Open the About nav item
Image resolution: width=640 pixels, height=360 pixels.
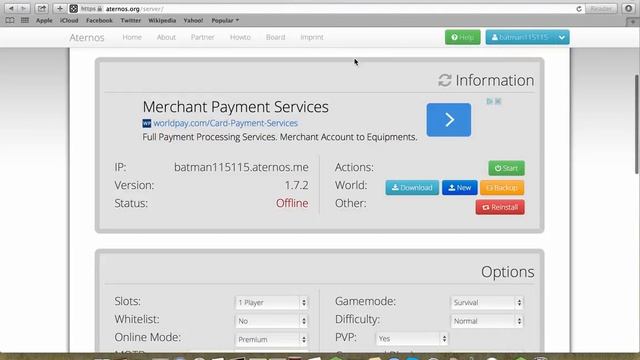click(x=166, y=37)
